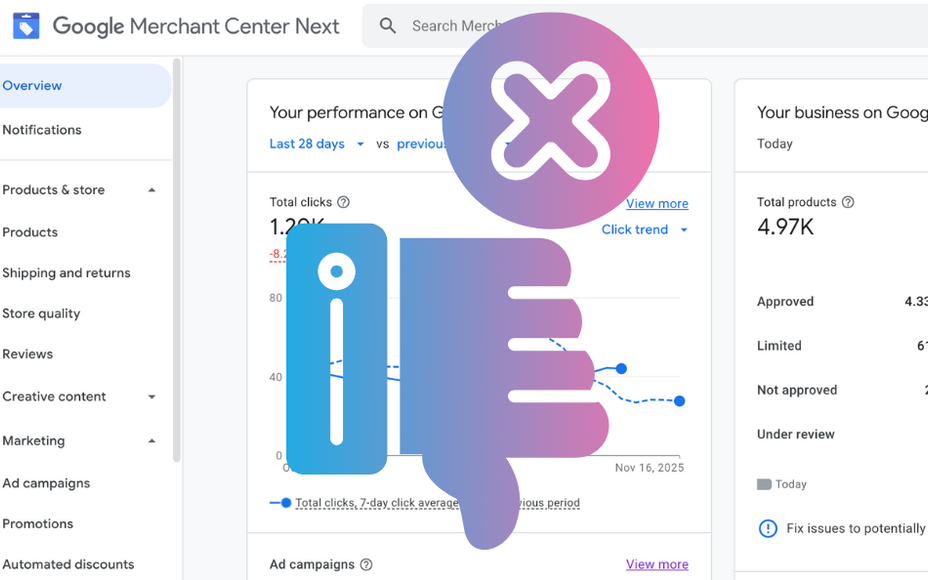928x580 pixels.
Task: Collapse the Products & store section
Action: [152, 189]
